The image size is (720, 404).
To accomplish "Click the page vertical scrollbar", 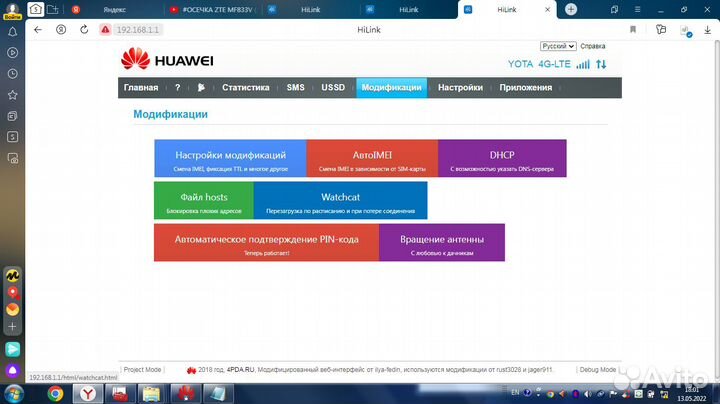I will tap(716, 210).
